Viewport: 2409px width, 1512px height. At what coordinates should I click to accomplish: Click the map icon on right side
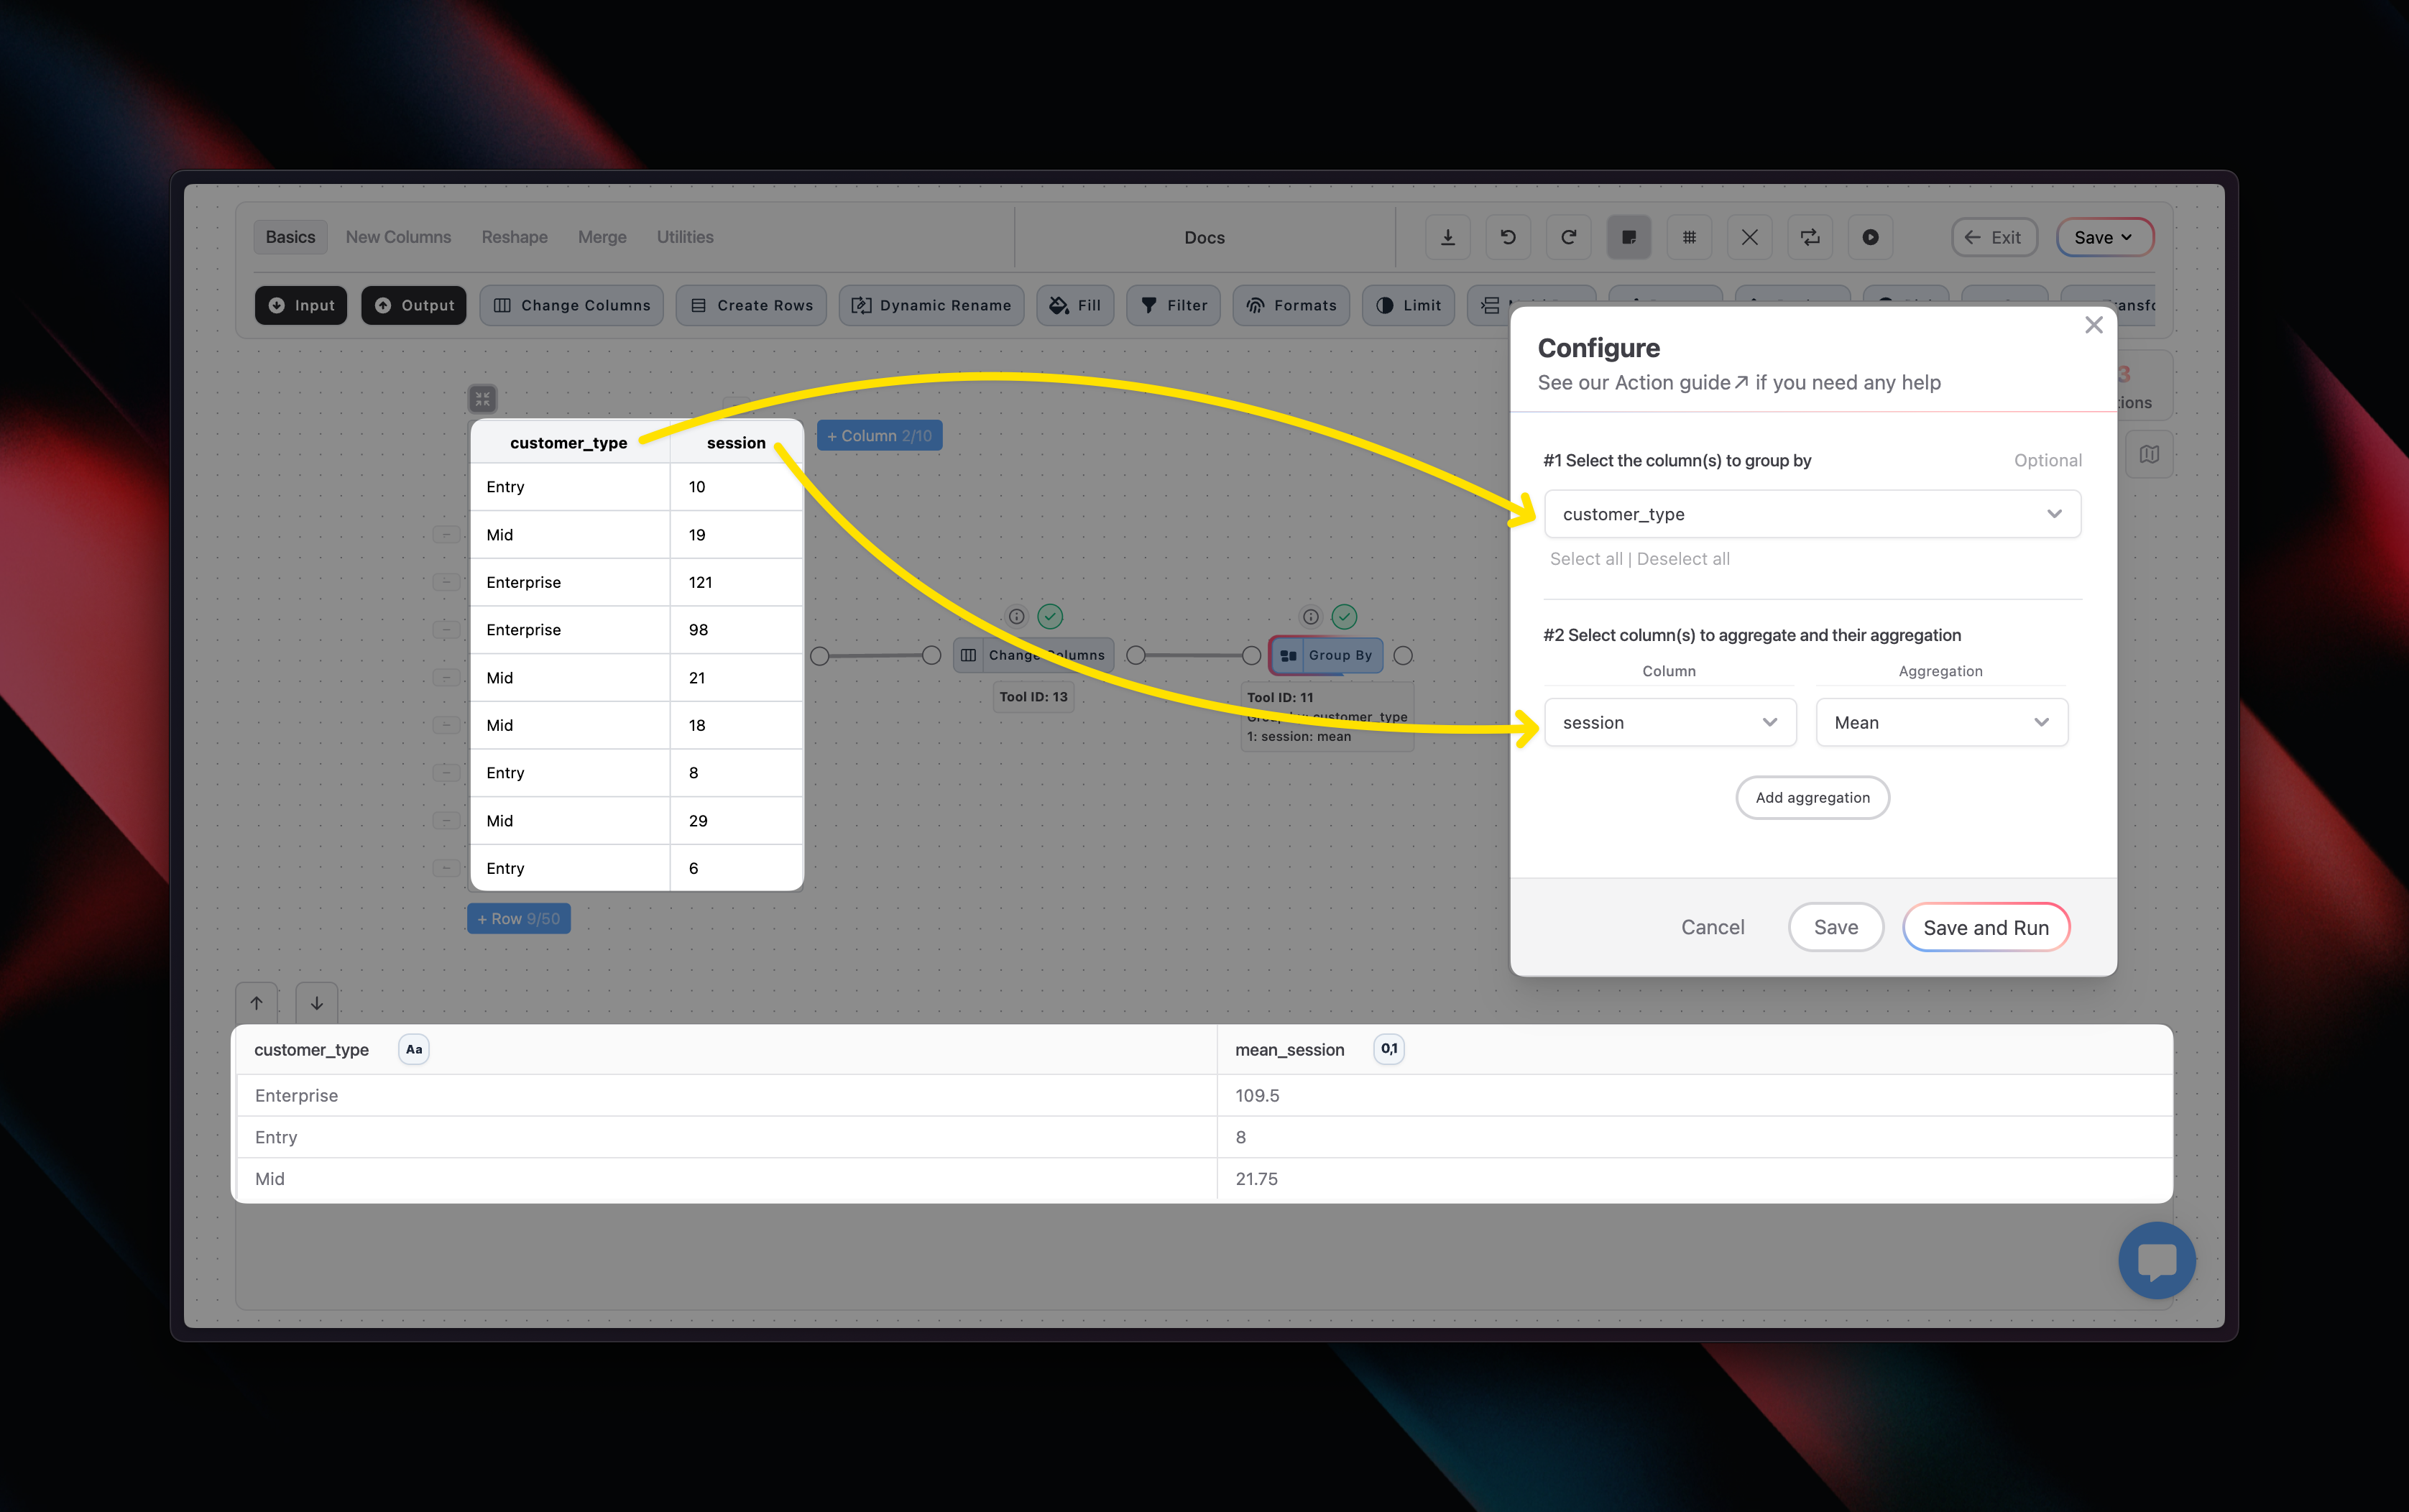pyautogui.click(x=2149, y=454)
